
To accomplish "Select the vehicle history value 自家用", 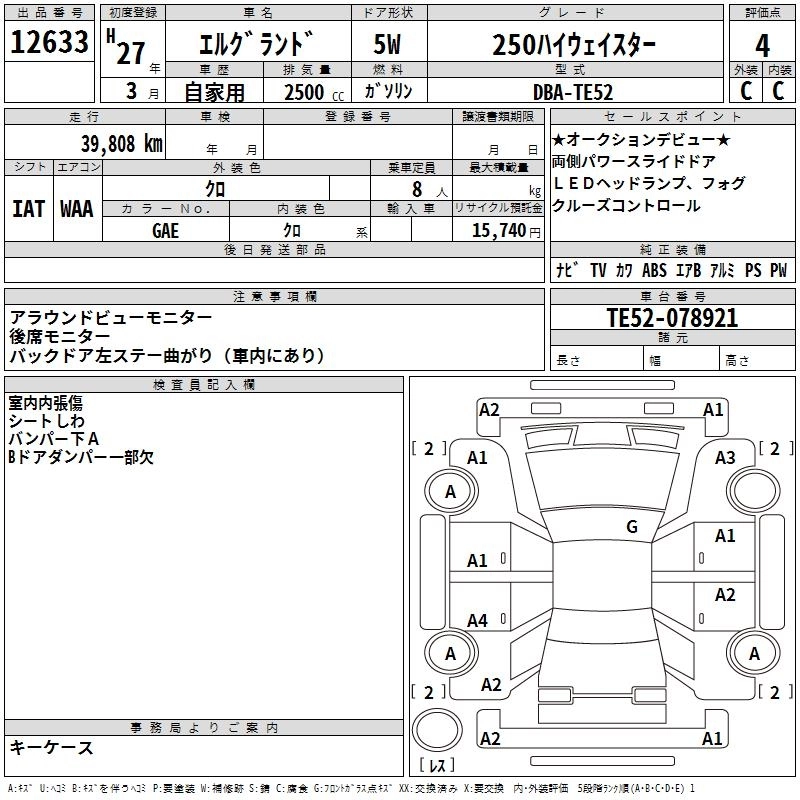I will click(214, 92).
